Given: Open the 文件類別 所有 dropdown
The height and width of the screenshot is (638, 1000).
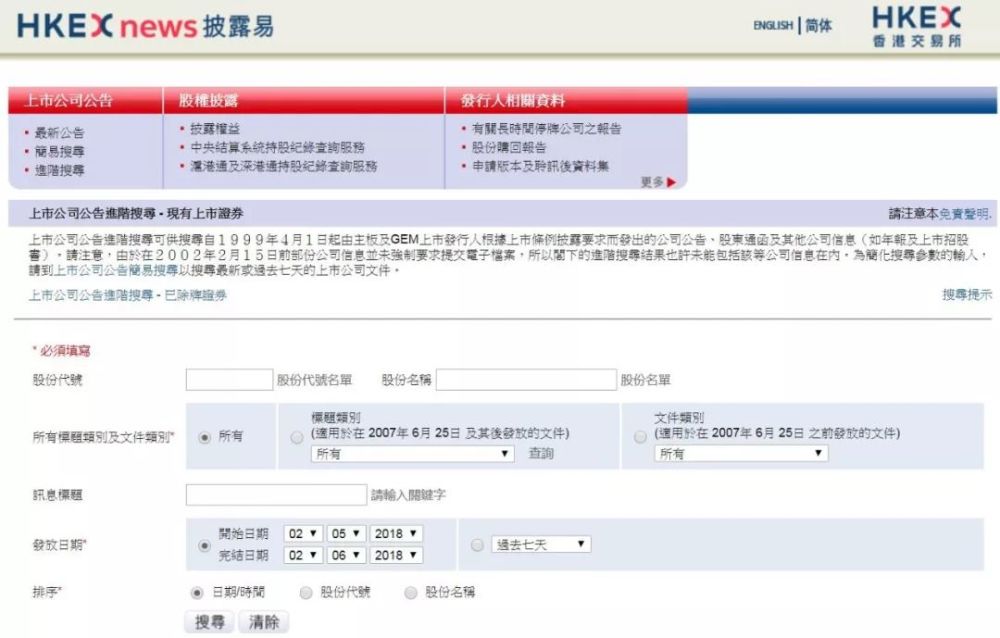Looking at the screenshot, I should point(741,454).
